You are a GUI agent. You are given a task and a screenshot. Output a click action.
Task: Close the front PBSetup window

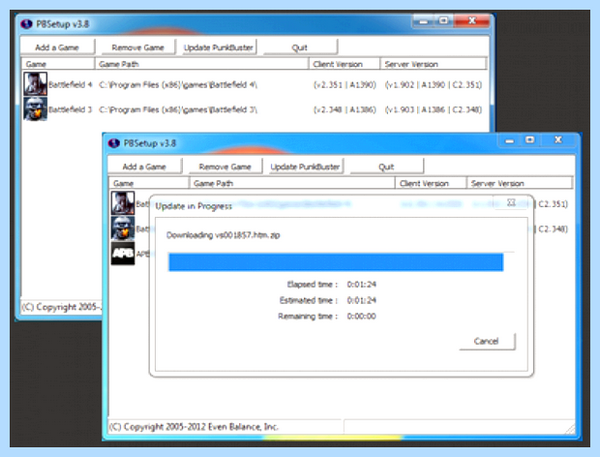pos(558,140)
